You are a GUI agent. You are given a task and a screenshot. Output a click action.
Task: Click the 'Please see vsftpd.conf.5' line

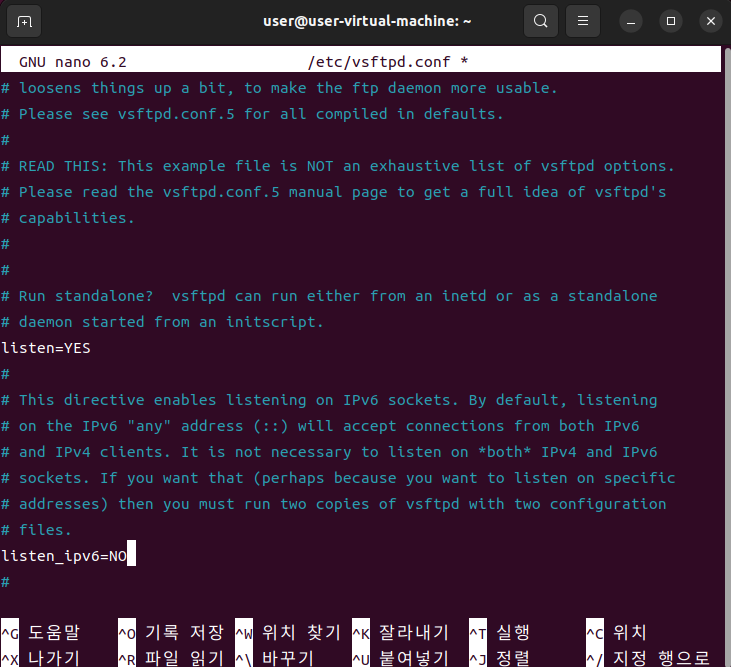pos(252,114)
